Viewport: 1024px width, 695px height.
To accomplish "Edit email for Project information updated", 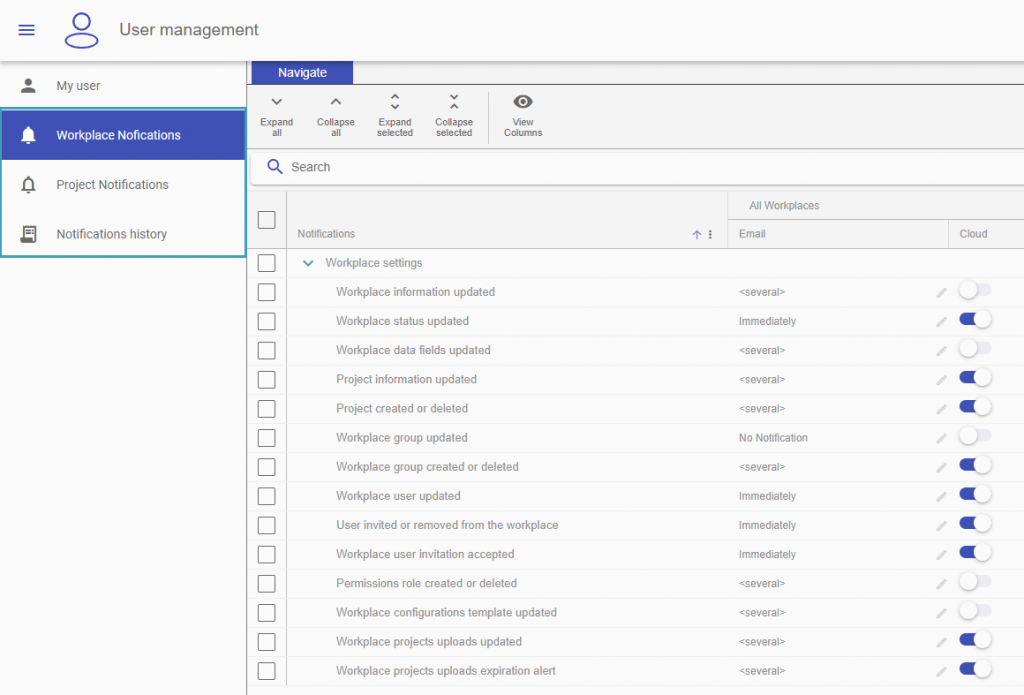I will [x=941, y=380].
